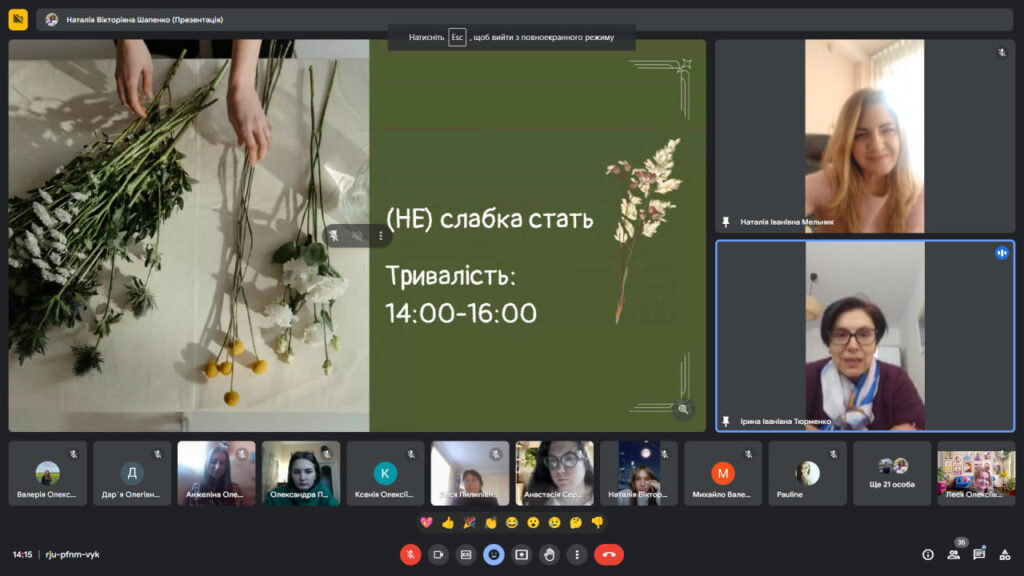Send the thumbs down reaction
The height and width of the screenshot is (576, 1024).
tap(597, 522)
